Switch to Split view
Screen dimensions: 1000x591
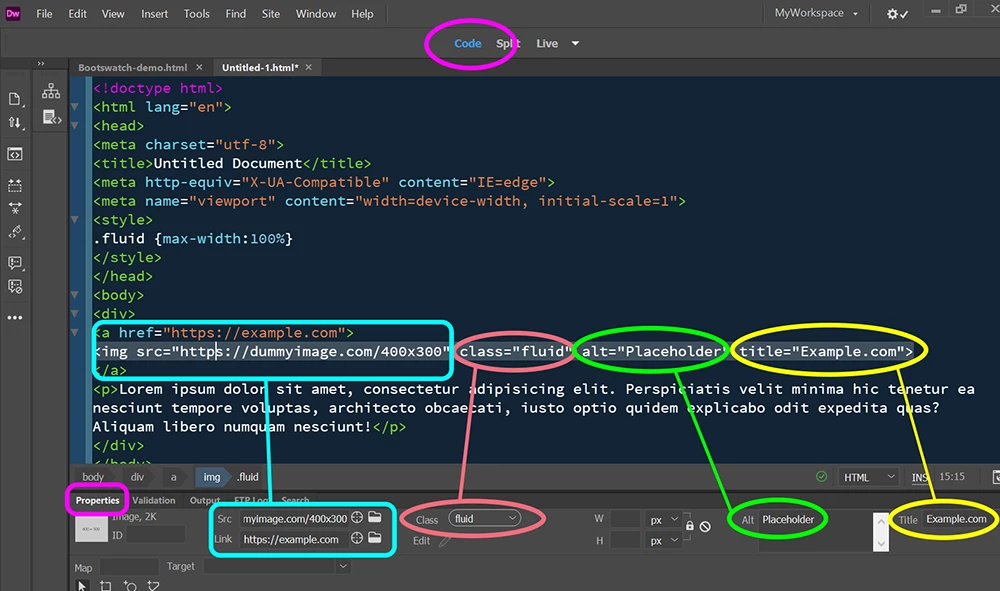[508, 43]
